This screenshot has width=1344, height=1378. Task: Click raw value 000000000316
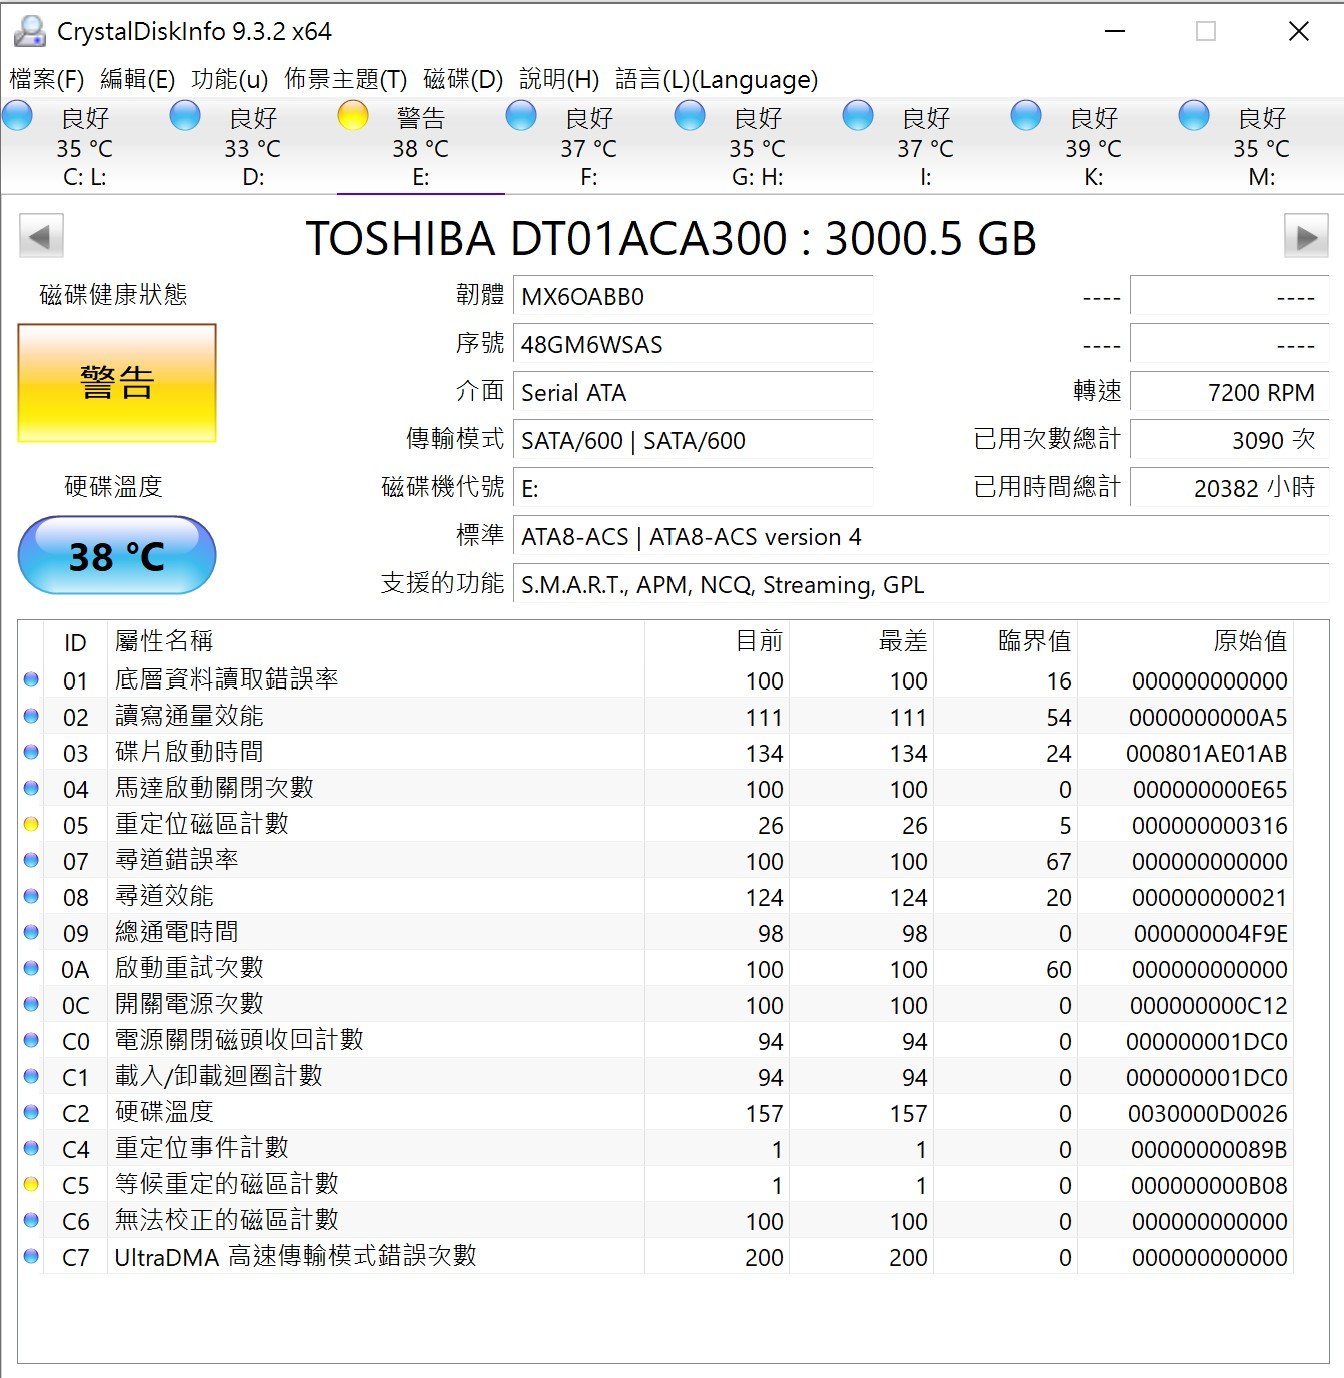(x=1210, y=826)
